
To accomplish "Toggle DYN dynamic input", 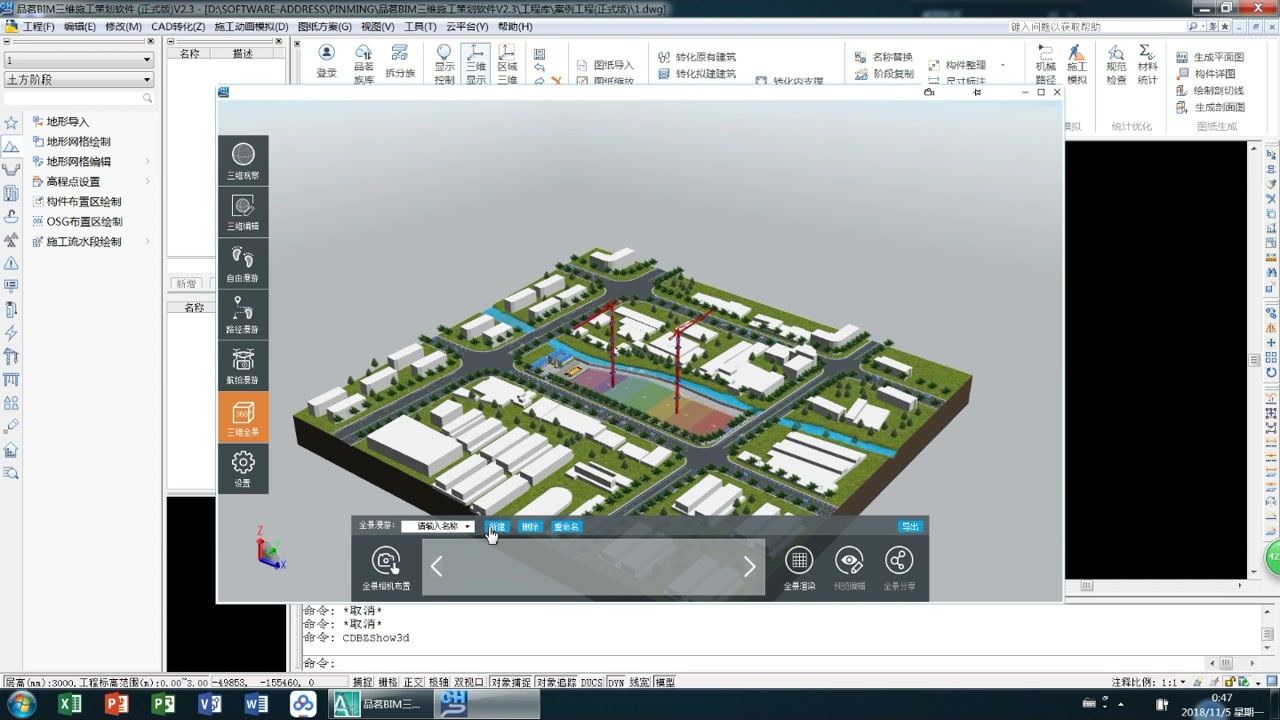I will tap(616, 682).
